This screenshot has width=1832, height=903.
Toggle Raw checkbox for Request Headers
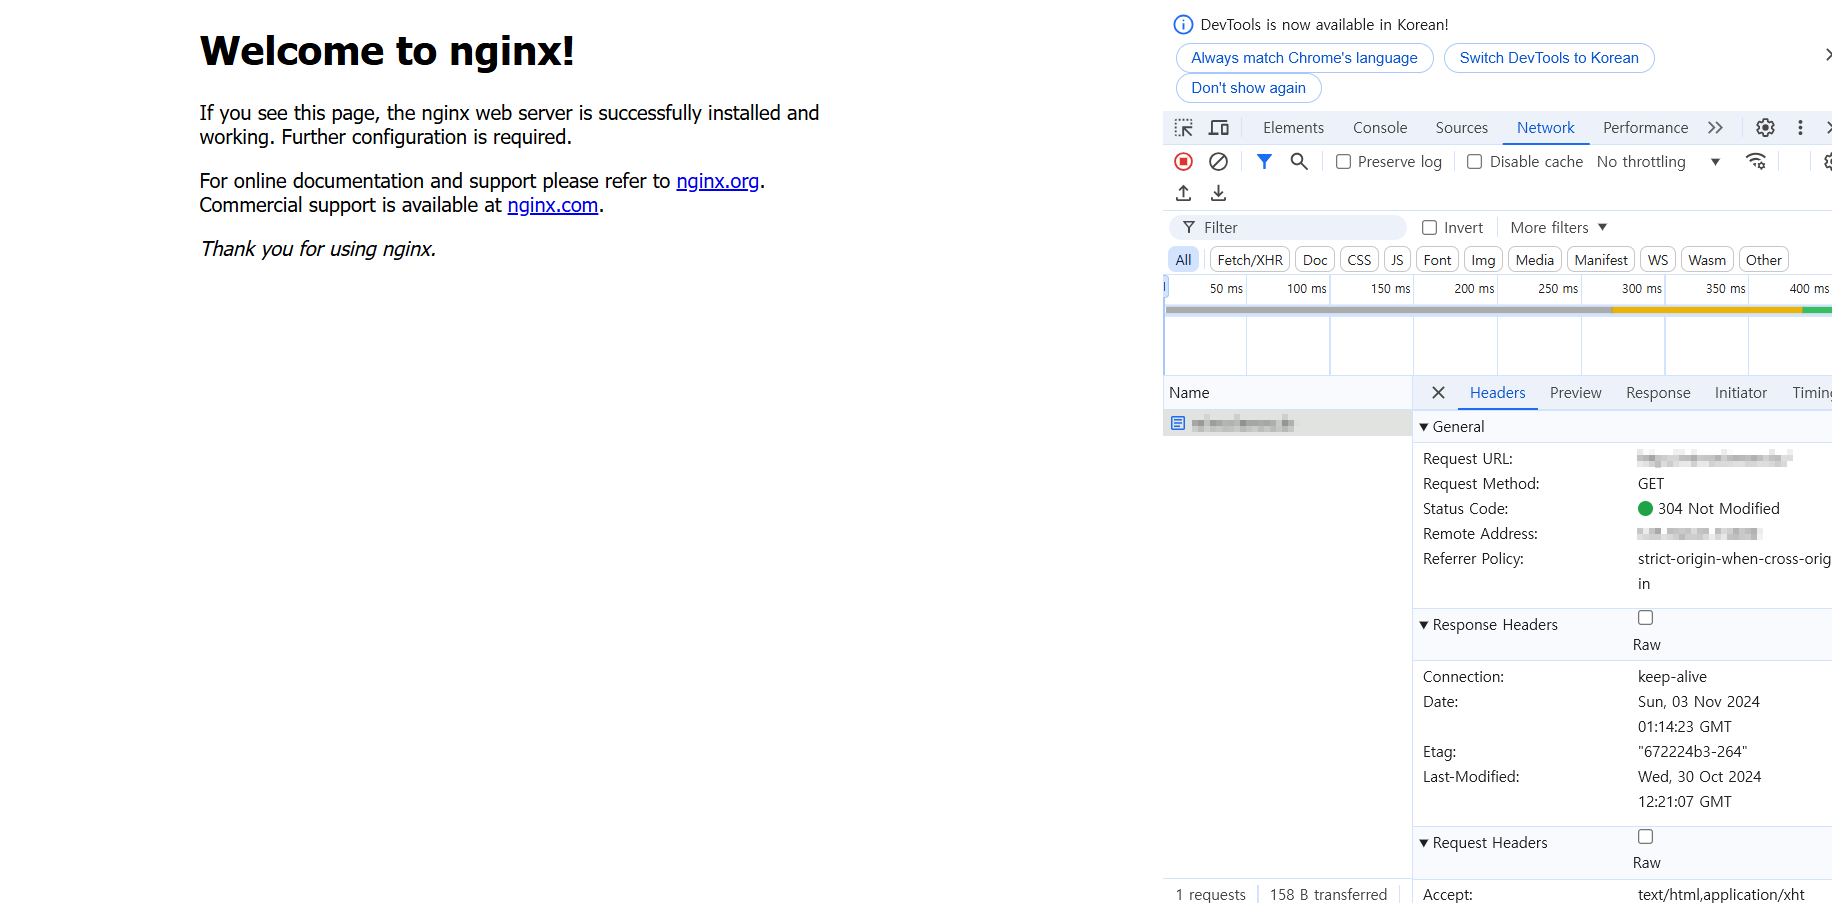coord(1645,837)
